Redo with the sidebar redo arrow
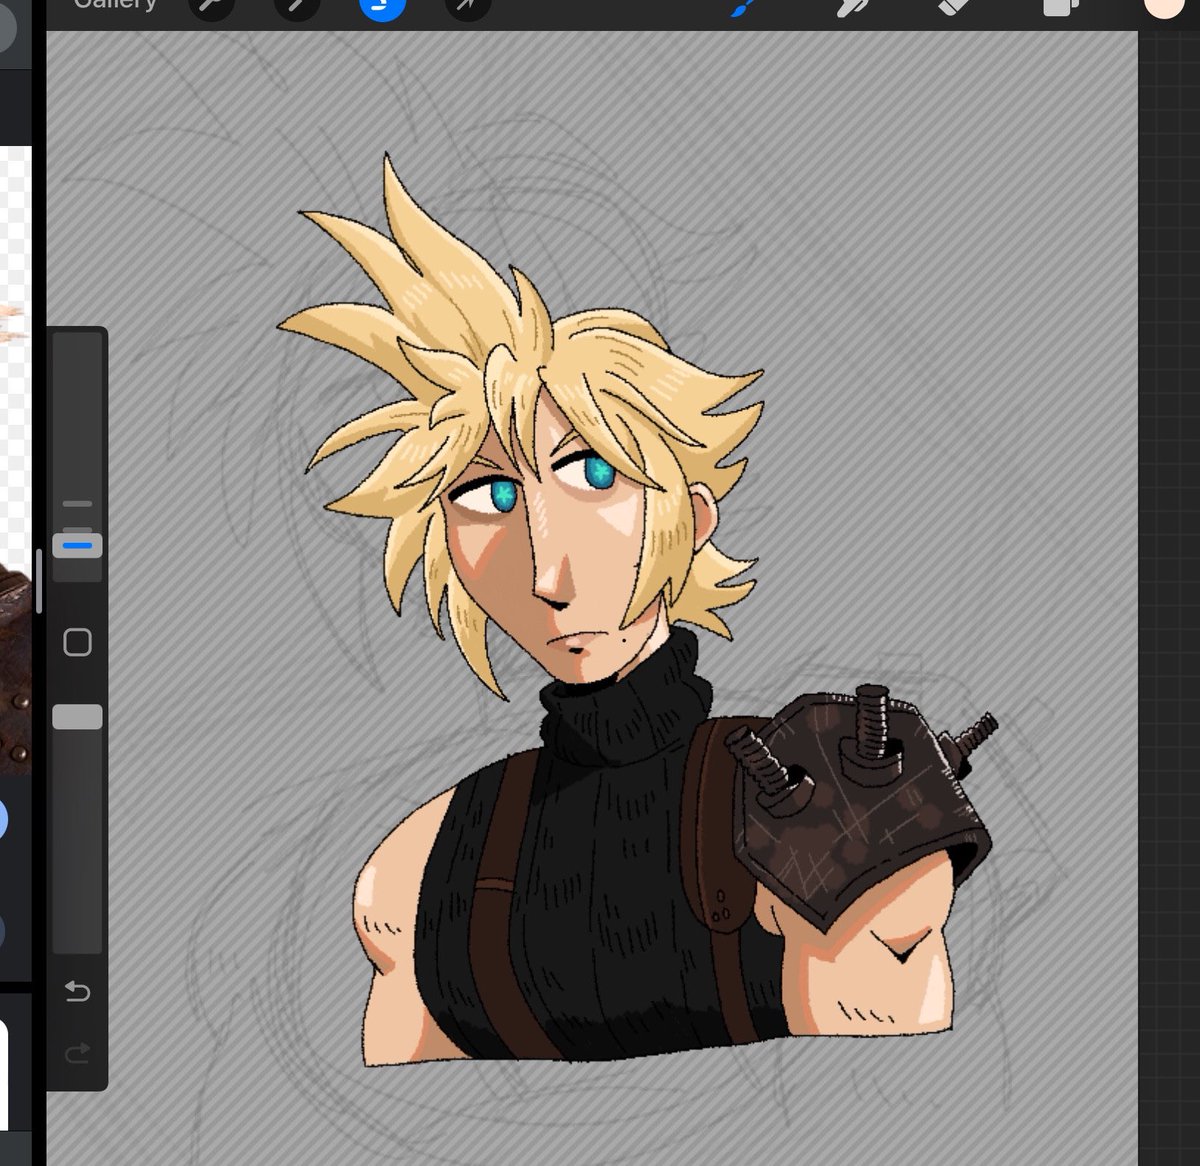 [77, 1053]
